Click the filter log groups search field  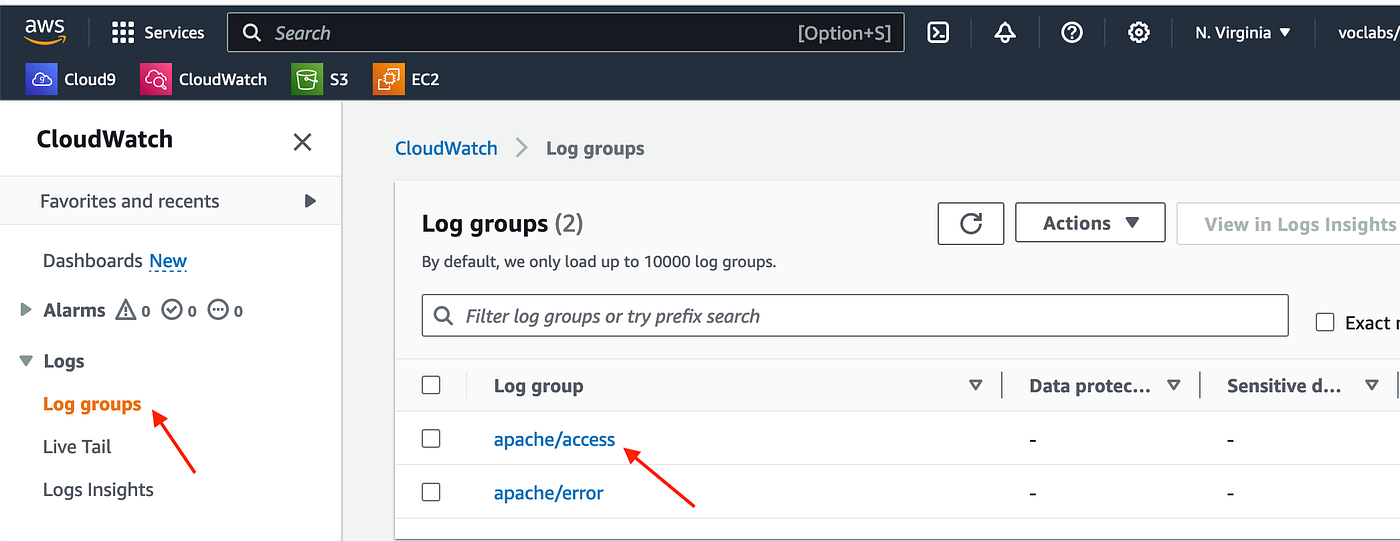pos(855,316)
